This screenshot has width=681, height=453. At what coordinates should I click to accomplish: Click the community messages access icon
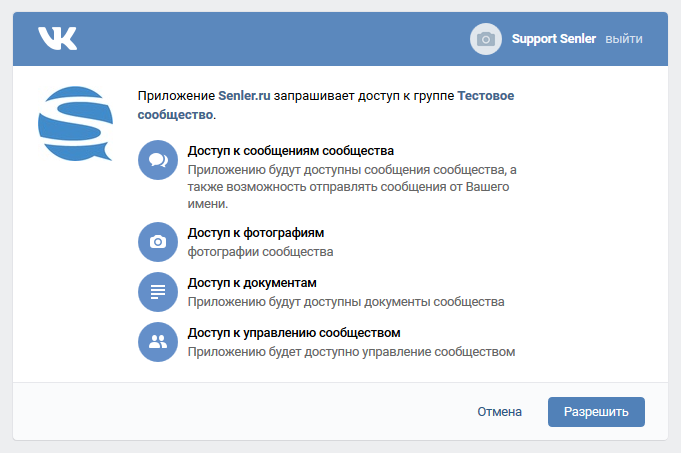[157, 159]
